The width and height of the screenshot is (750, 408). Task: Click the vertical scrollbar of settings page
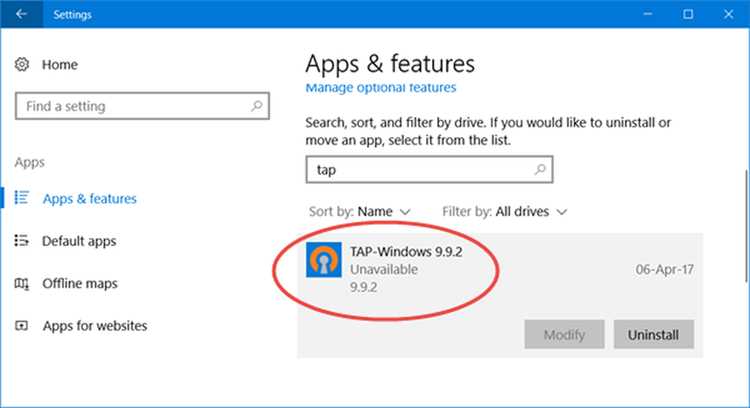746,225
